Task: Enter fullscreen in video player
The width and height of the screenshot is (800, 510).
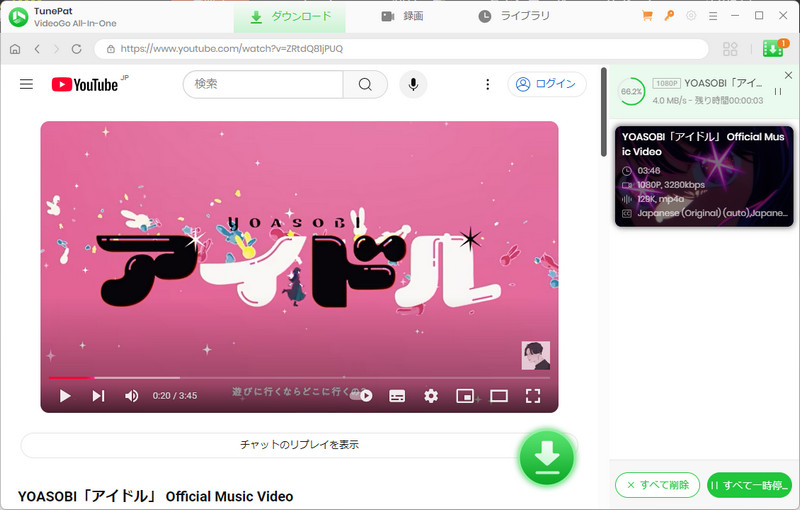Action: [x=533, y=396]
